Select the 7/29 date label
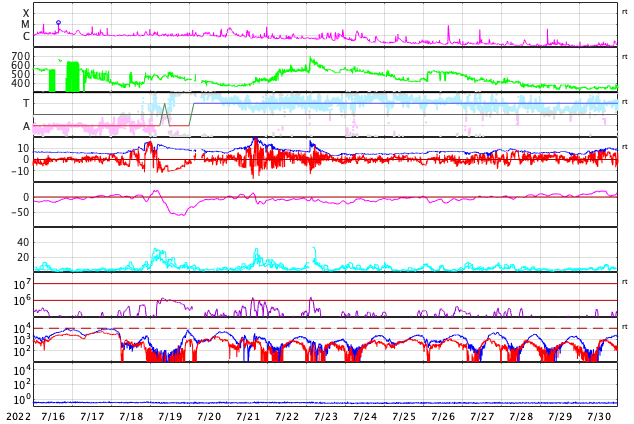The height and width of the screenshot is (424, 634). [x=560, y=416]
